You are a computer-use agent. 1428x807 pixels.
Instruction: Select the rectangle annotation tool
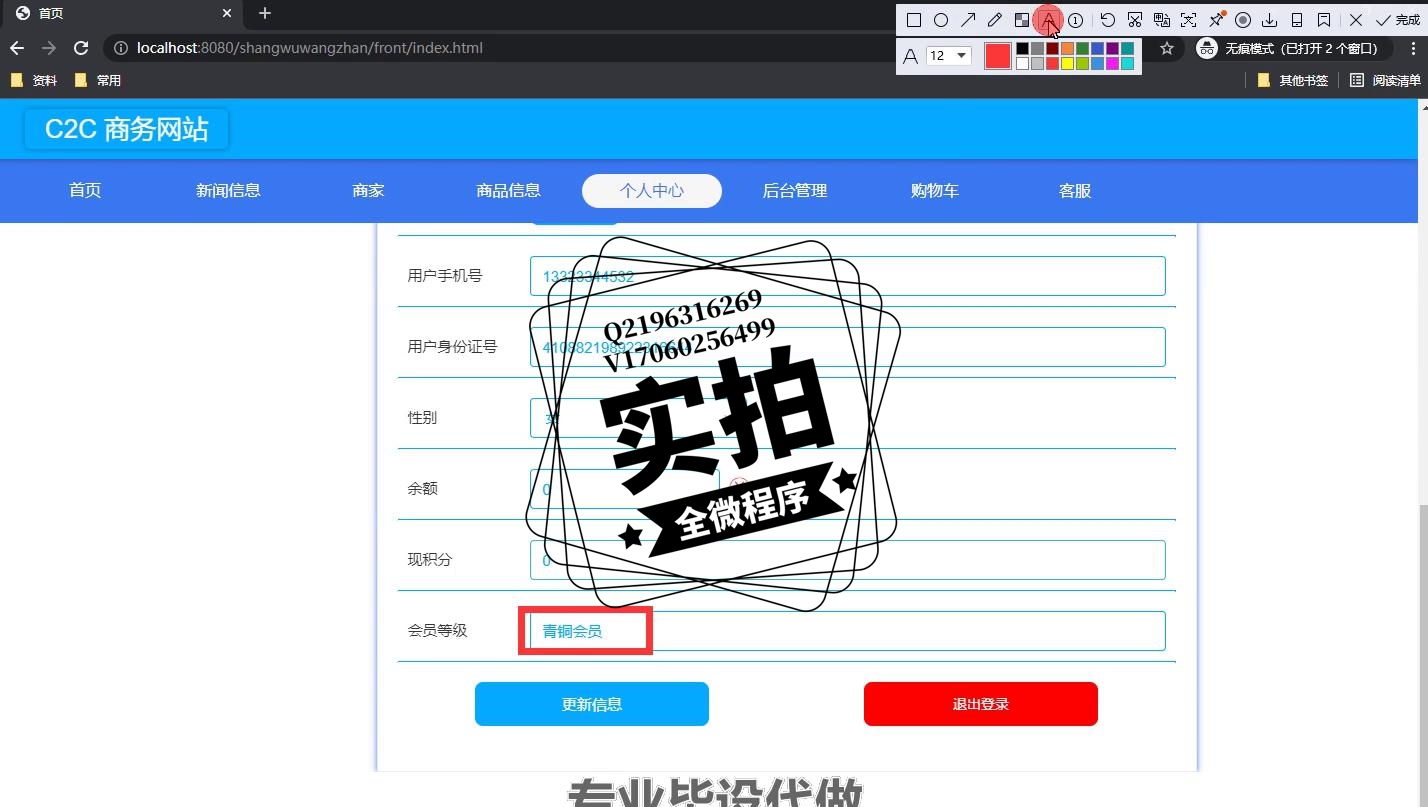click(x=914, y=20)
